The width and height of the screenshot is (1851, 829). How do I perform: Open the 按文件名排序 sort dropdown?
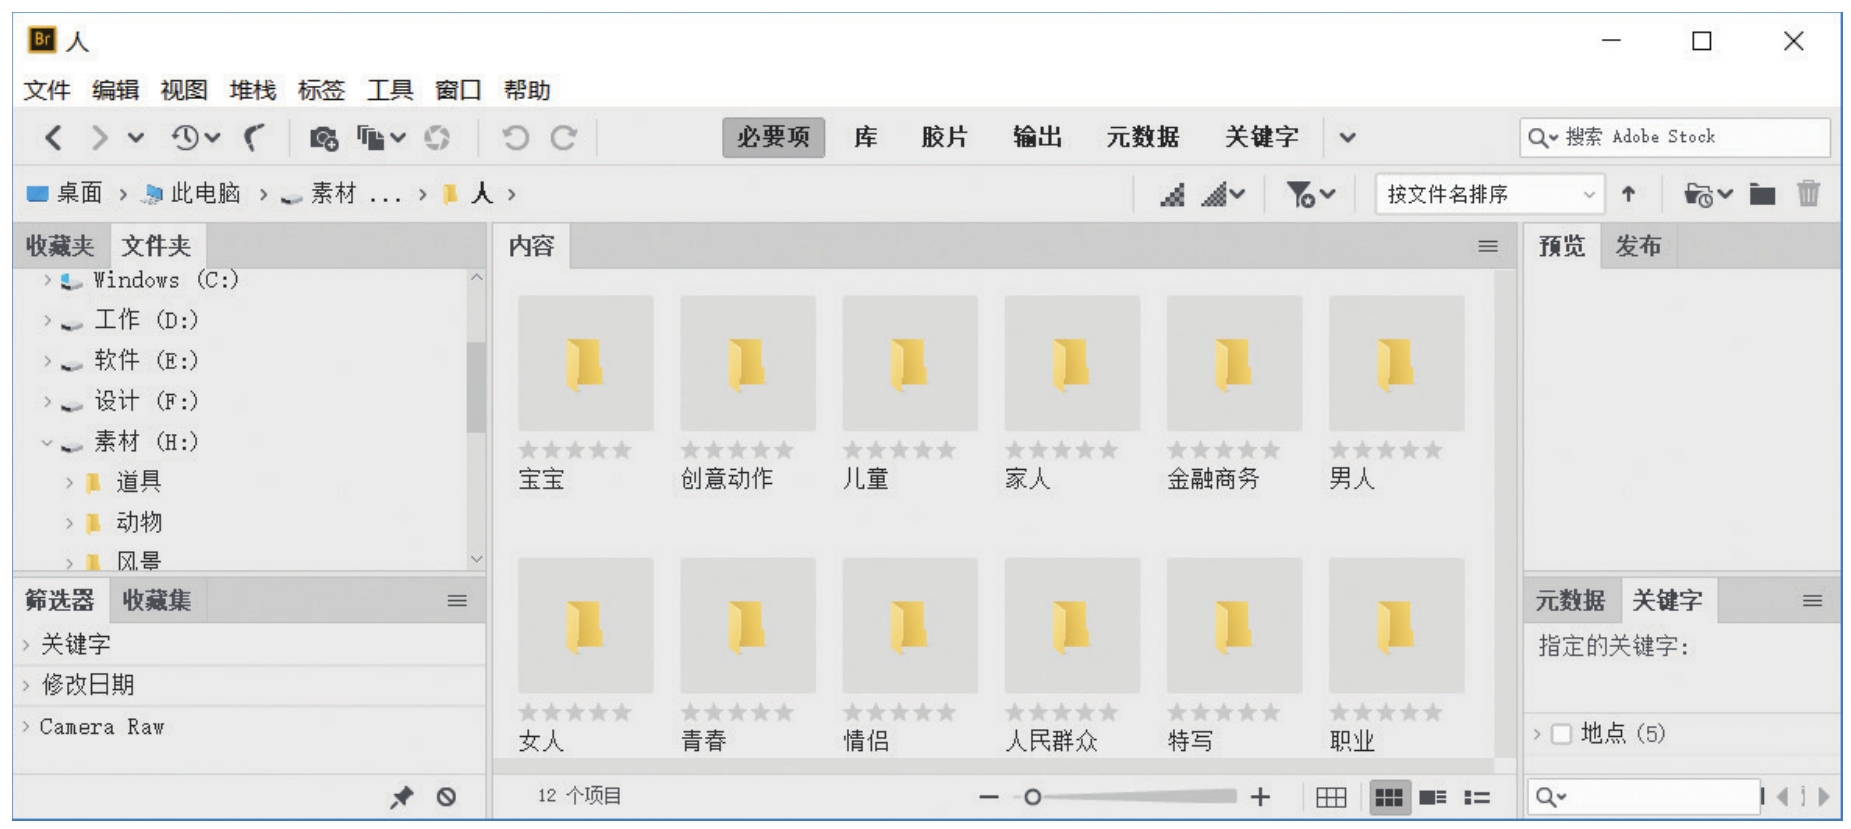(x=1490, y=194)
